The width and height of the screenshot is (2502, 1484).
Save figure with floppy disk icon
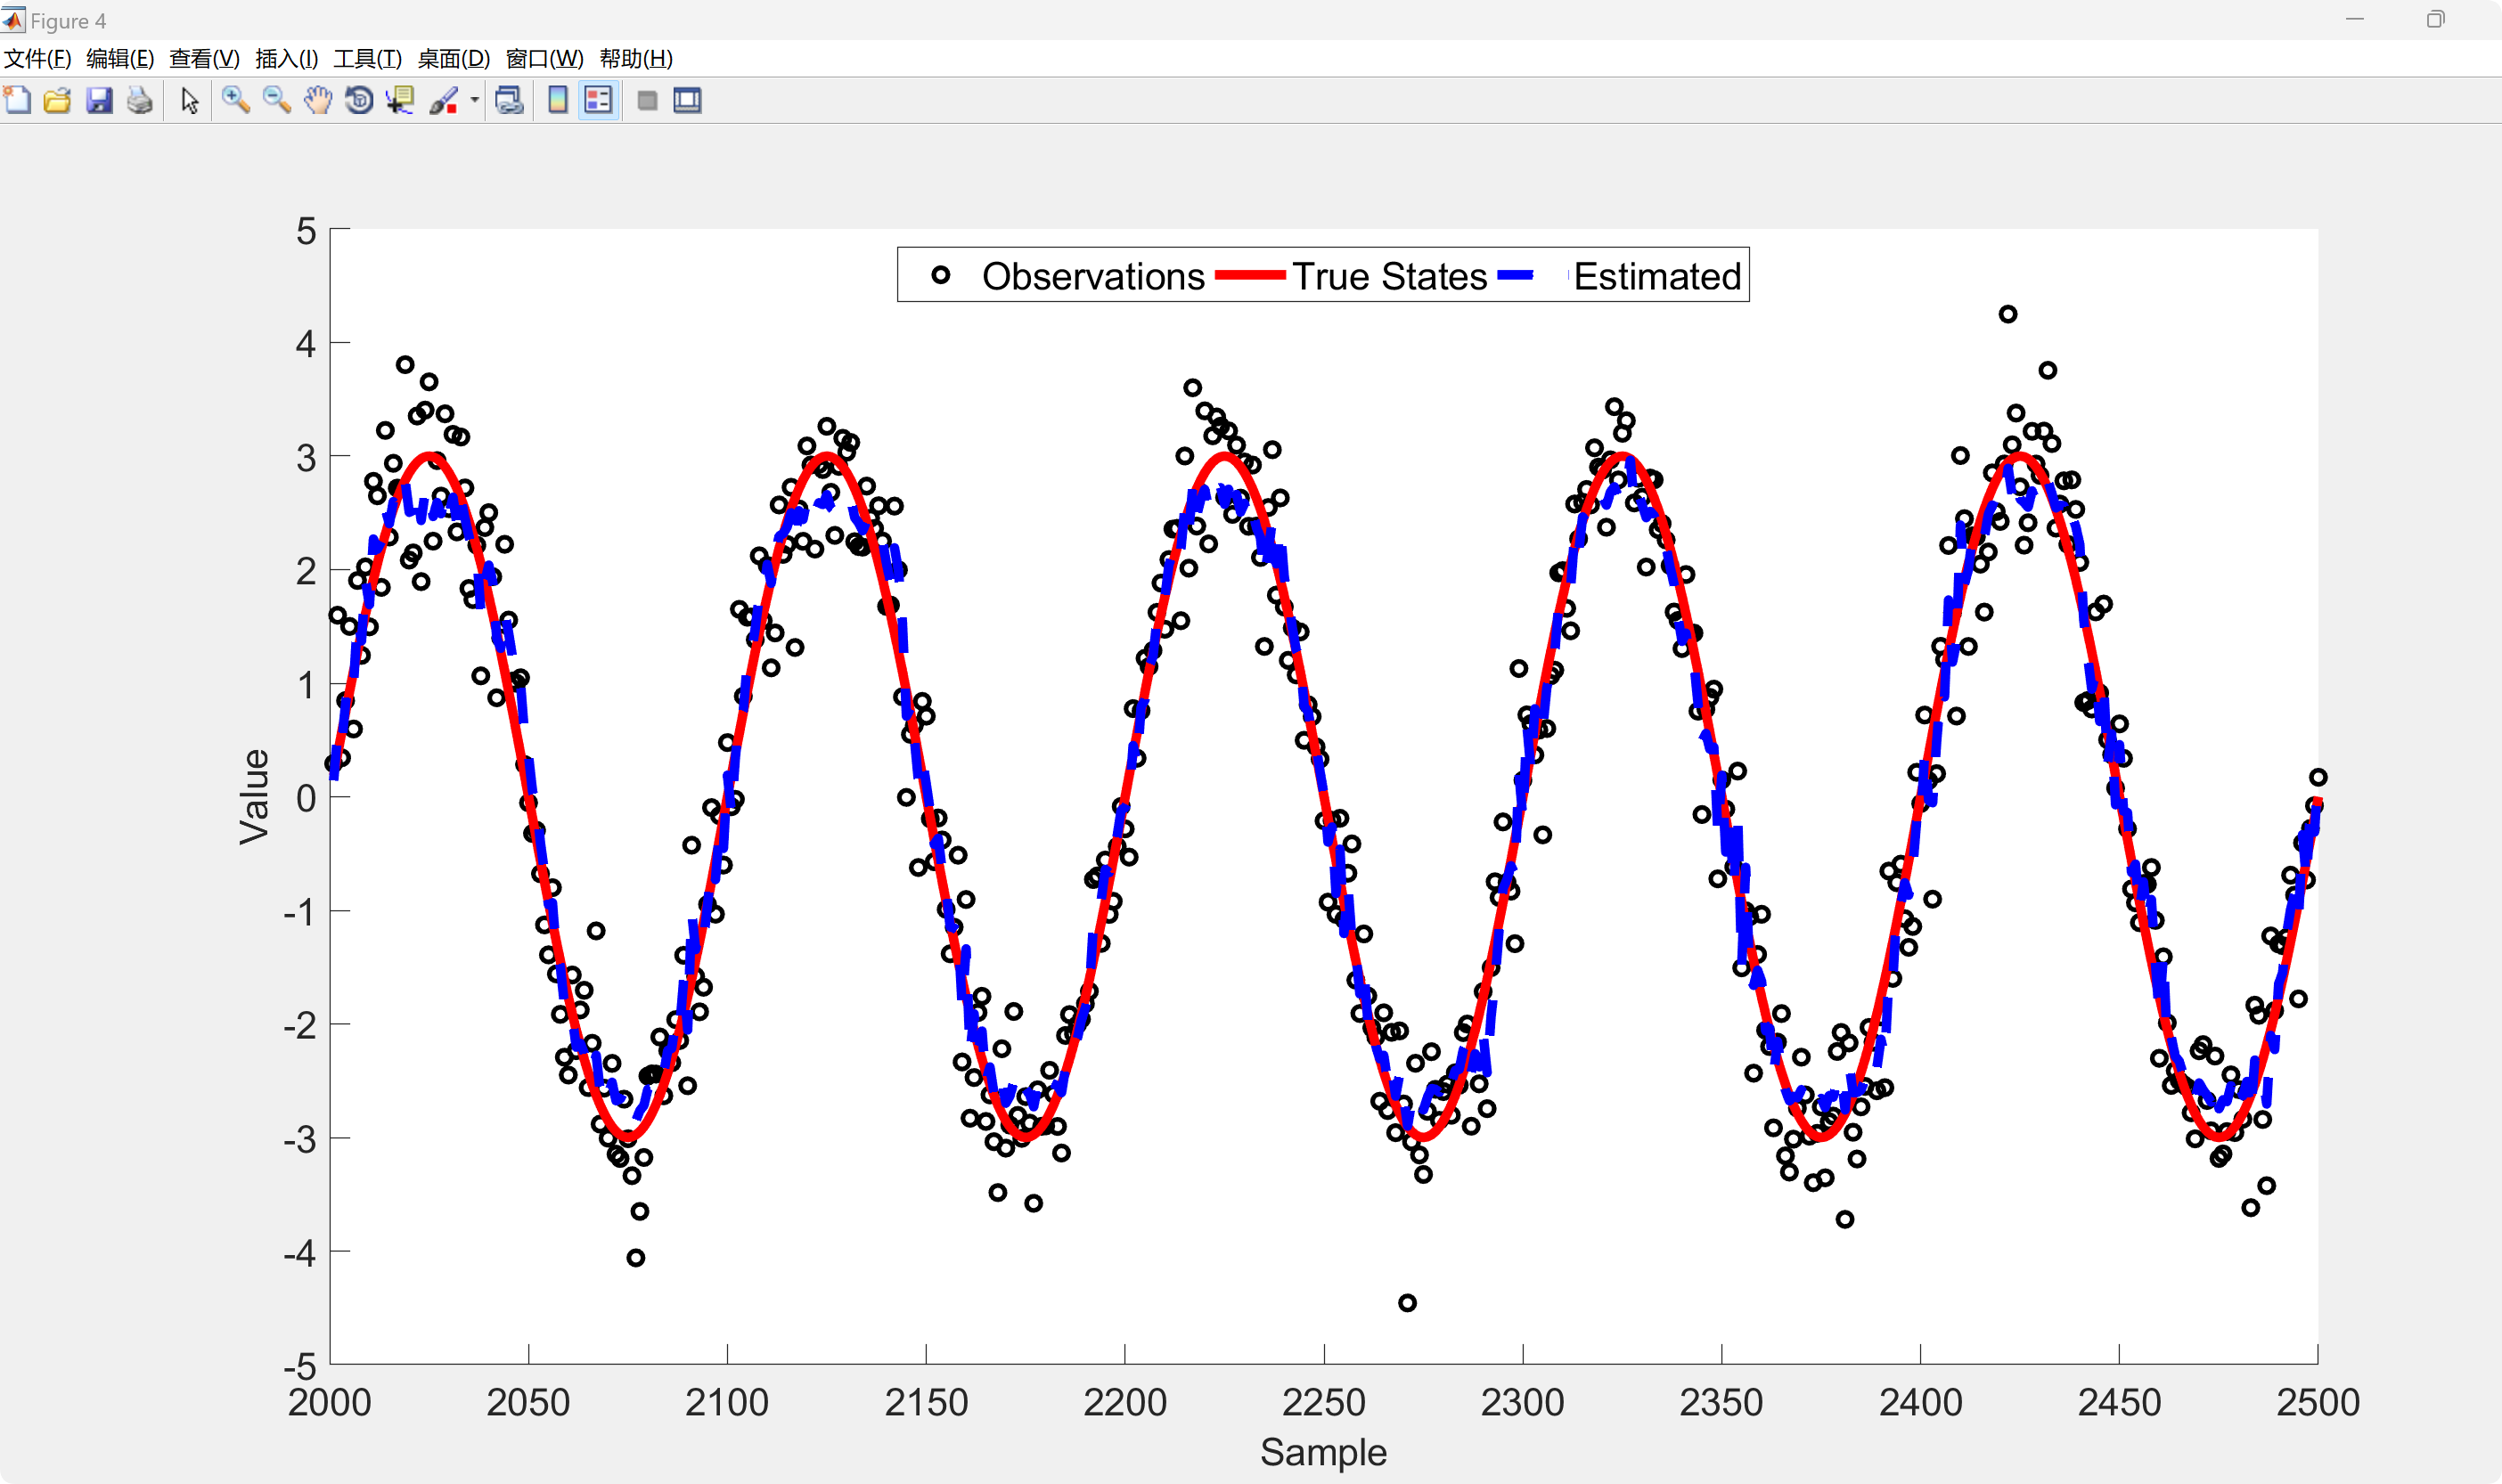(x=98, y=100)
